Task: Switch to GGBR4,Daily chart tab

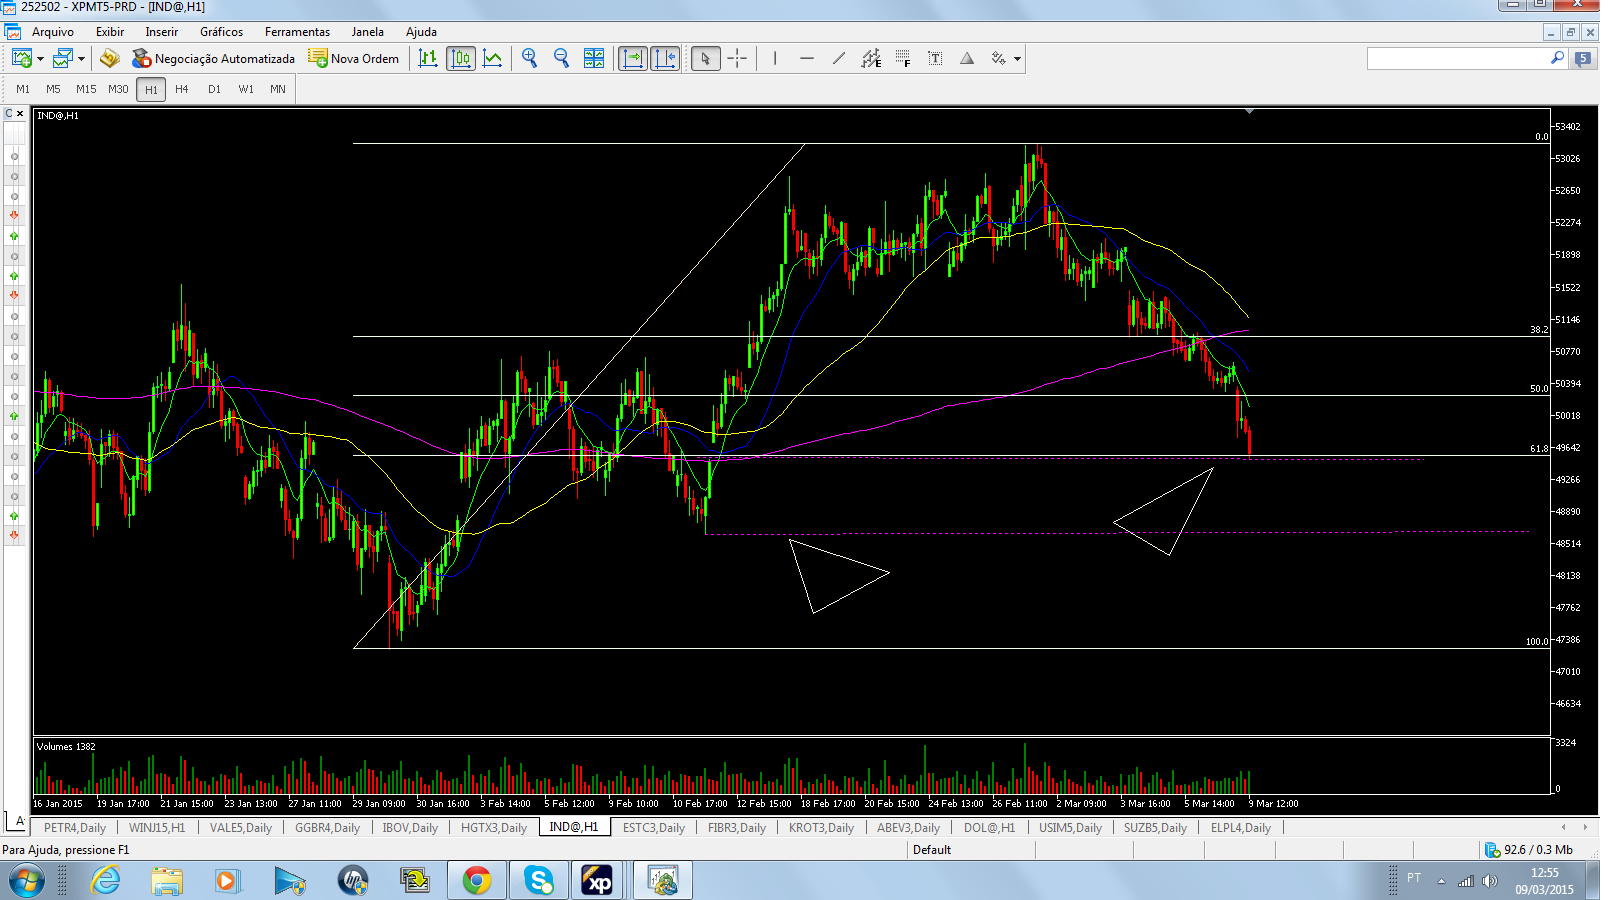Action: coord(328,828)
